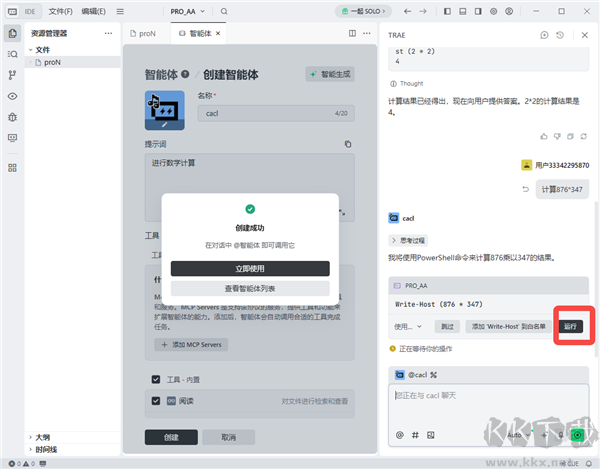
Task: Copy the answer with the copy icon
Action: click(570, 136)
